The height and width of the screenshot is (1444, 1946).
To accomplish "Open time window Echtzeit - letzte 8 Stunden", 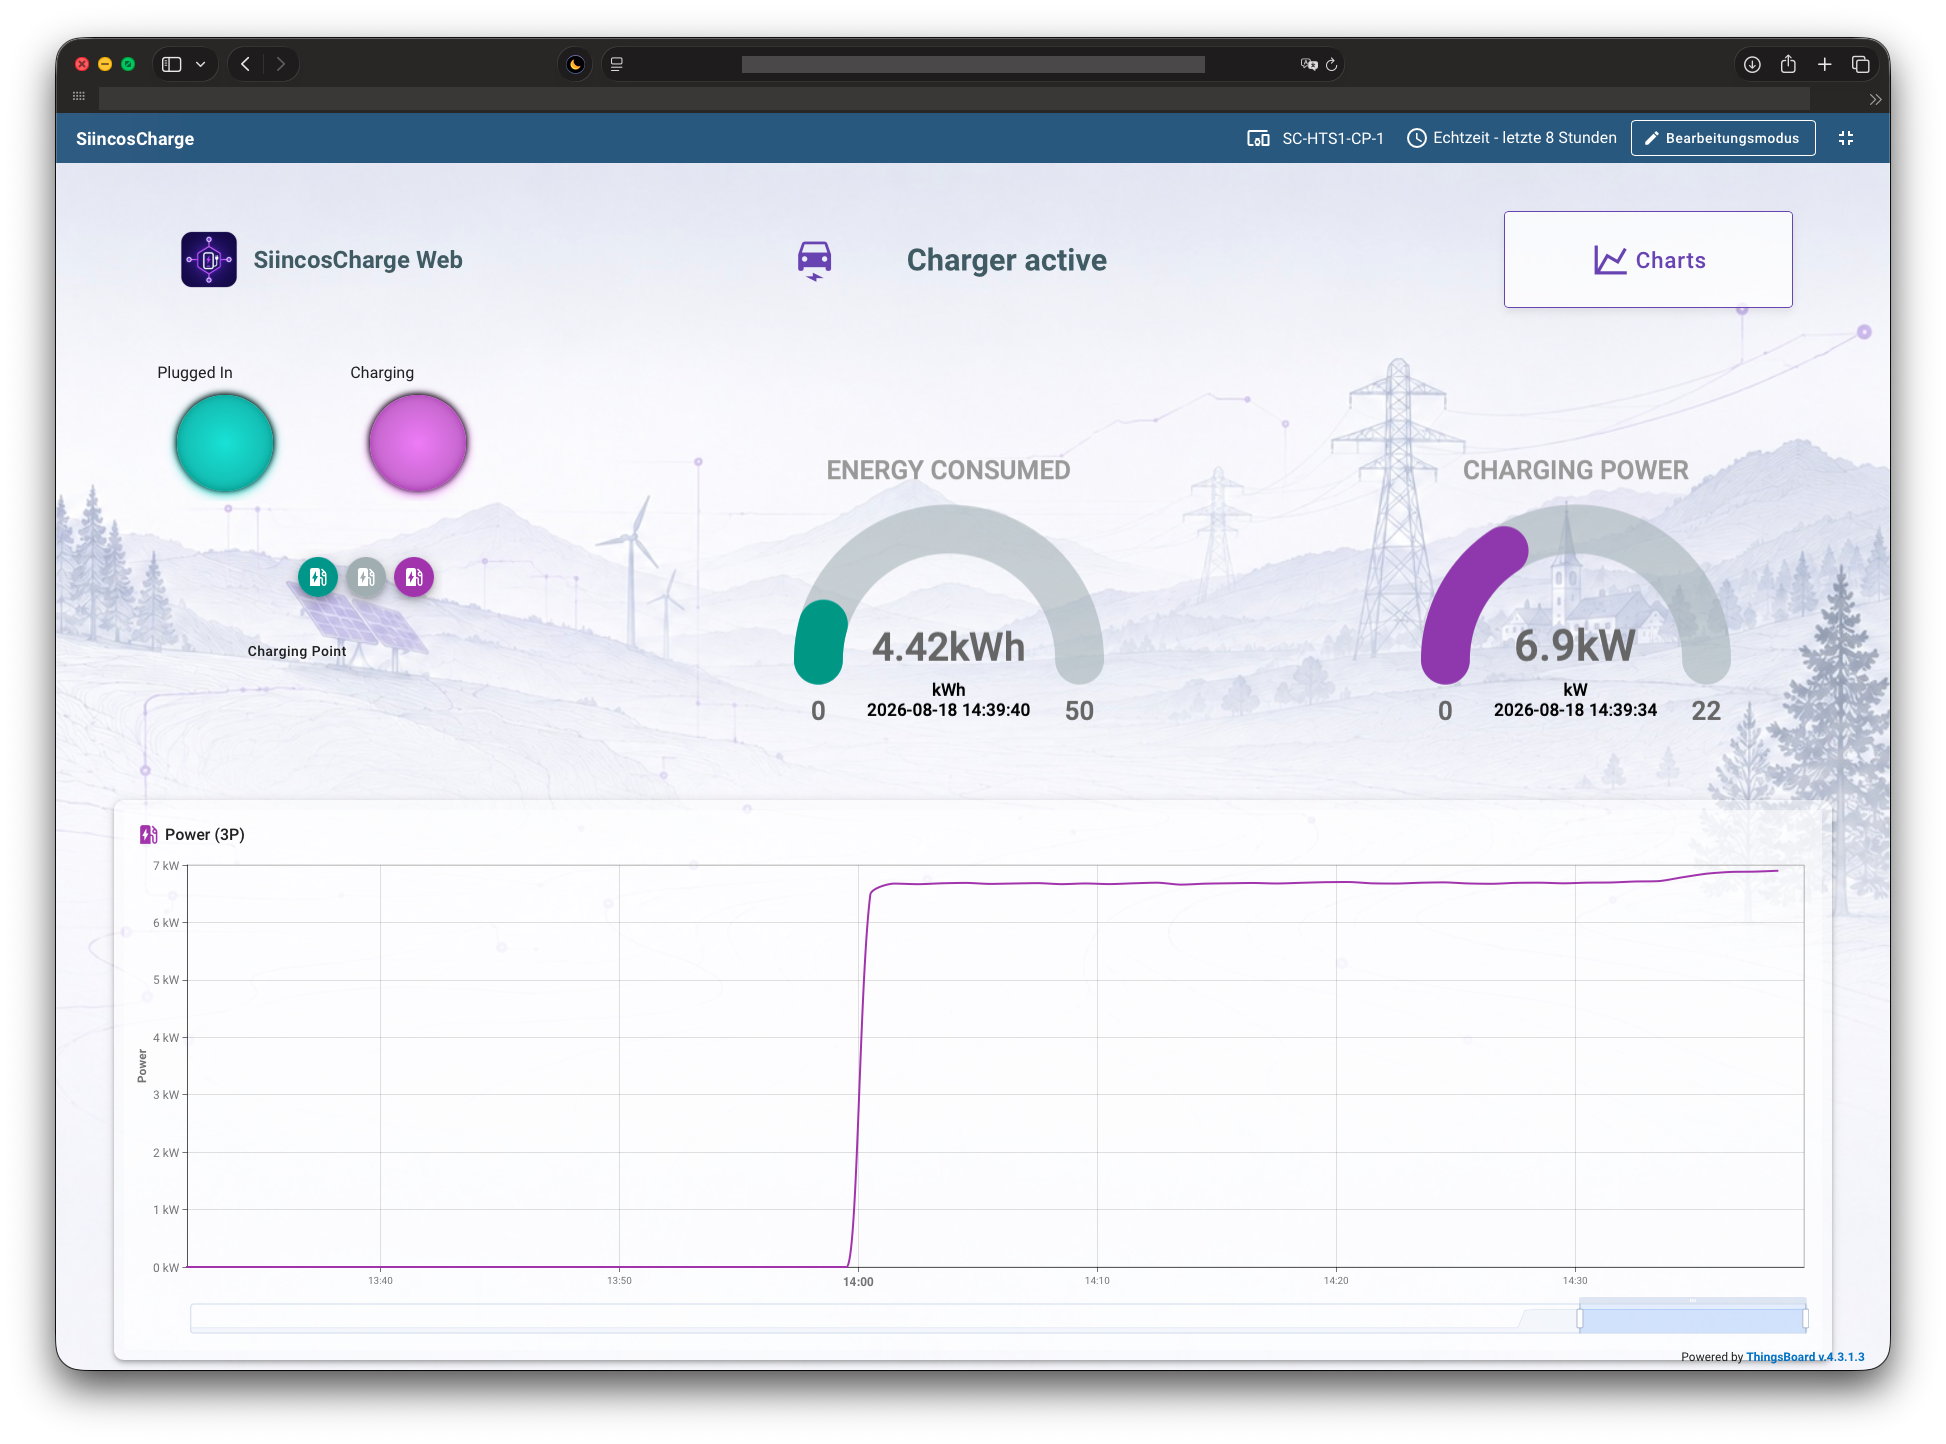I will point(1512,138).
